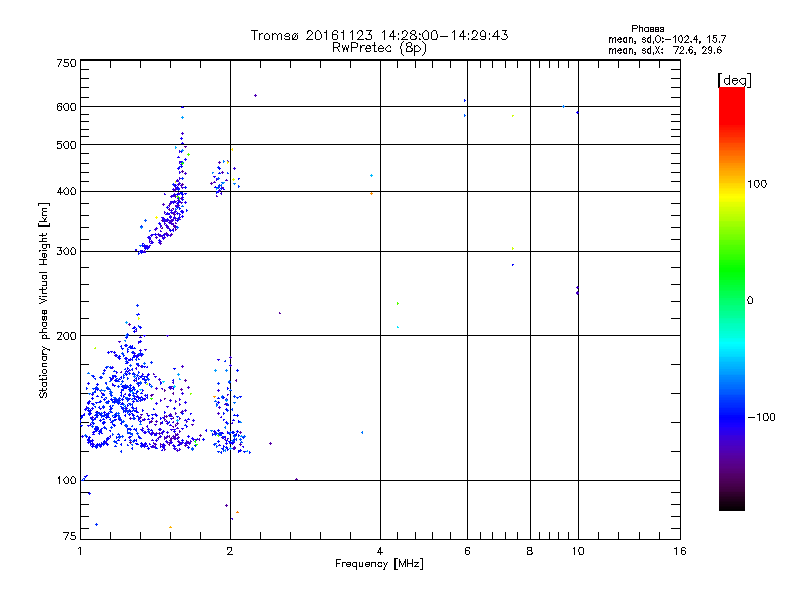Click the '[deg]' colorbar unit label
The width and height of the screenshot is (800, 600).
[x=734, y=80]
